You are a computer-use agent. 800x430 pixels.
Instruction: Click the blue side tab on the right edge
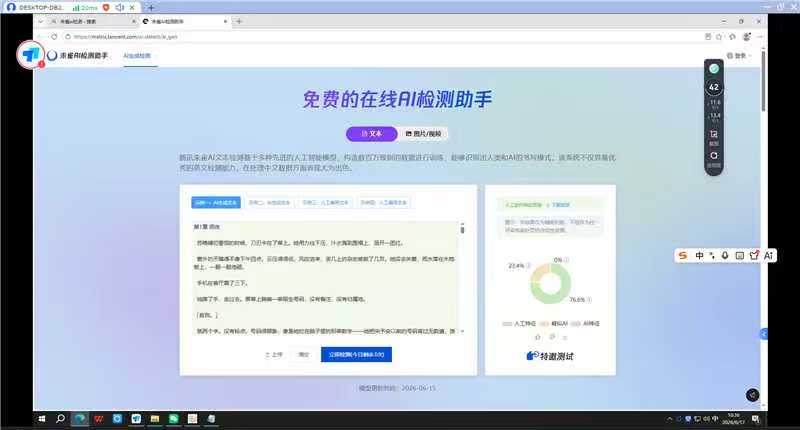[764, 334]
